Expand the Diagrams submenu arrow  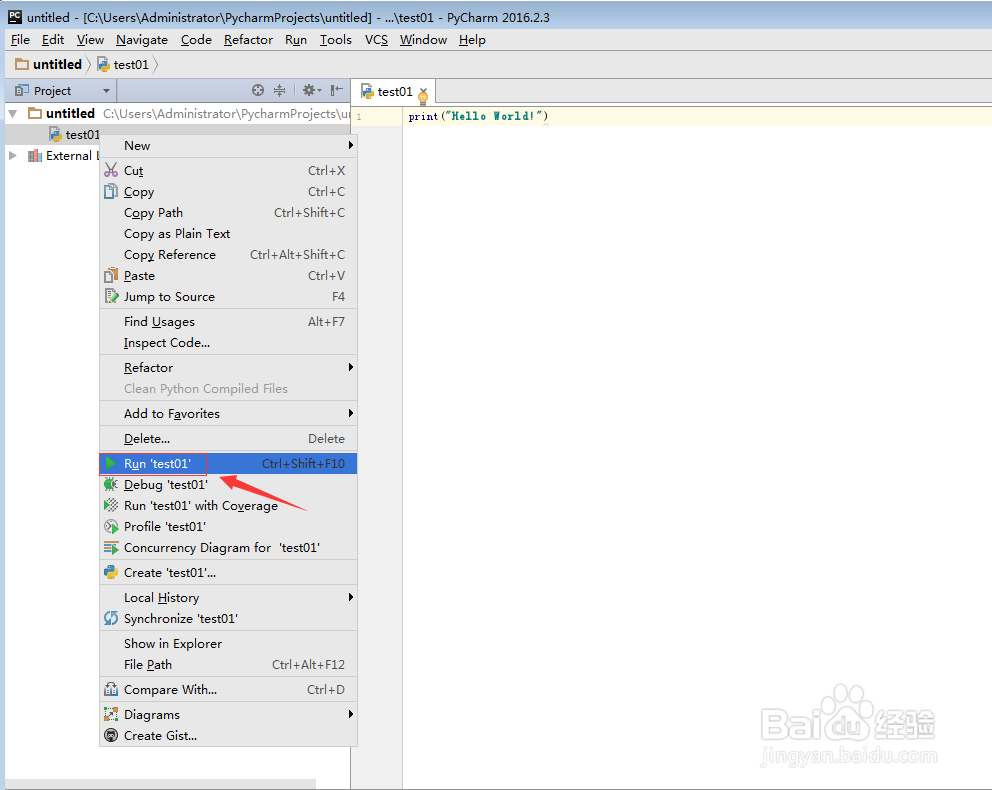(x=350, y=714)
